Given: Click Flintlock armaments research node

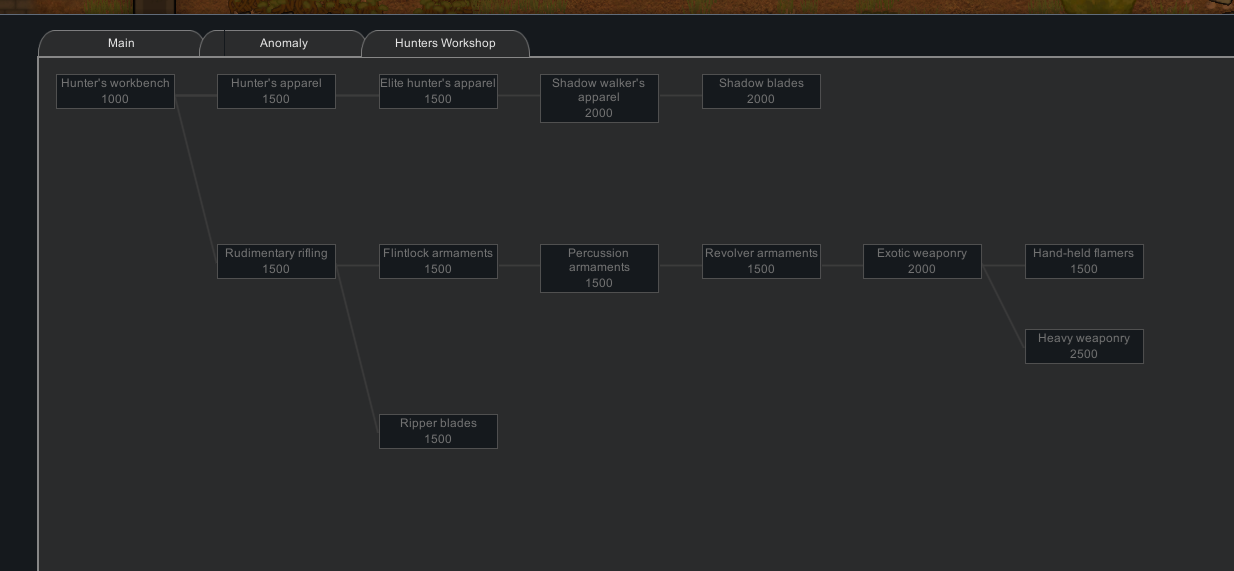Looking at the screenshot, I should [438, 261].
